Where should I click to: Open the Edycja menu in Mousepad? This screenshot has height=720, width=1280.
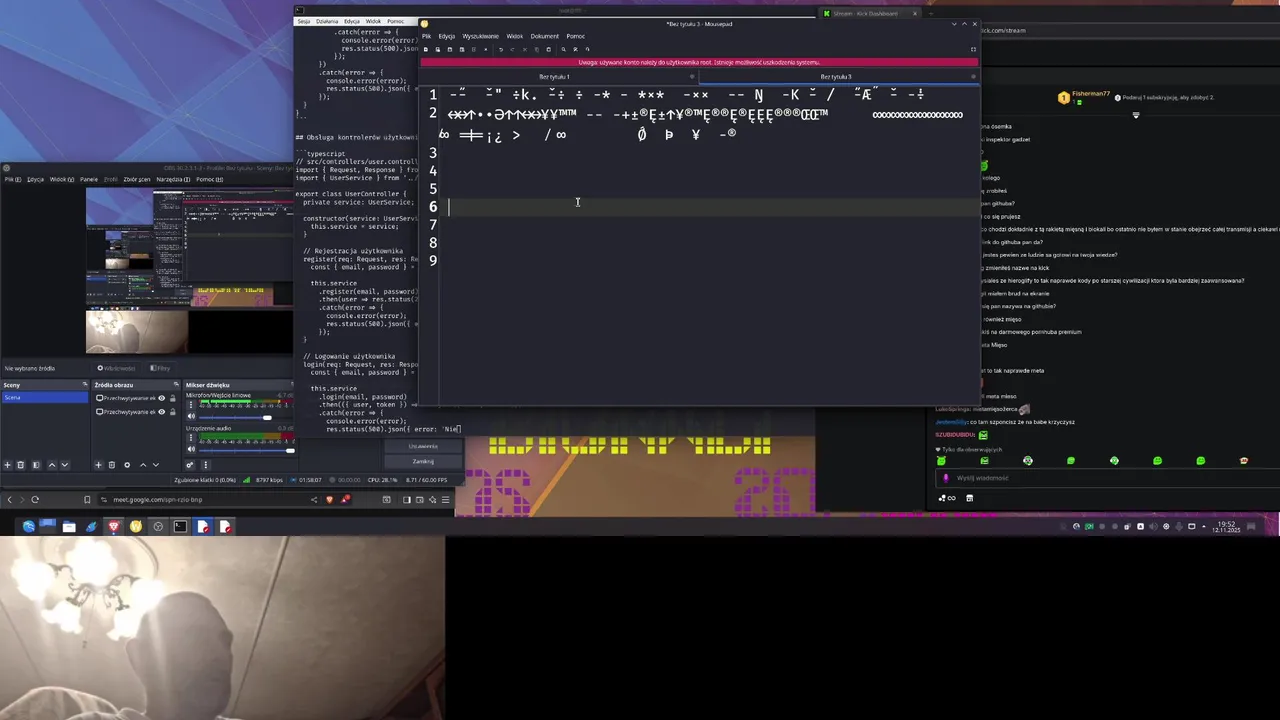pos(446,36)
